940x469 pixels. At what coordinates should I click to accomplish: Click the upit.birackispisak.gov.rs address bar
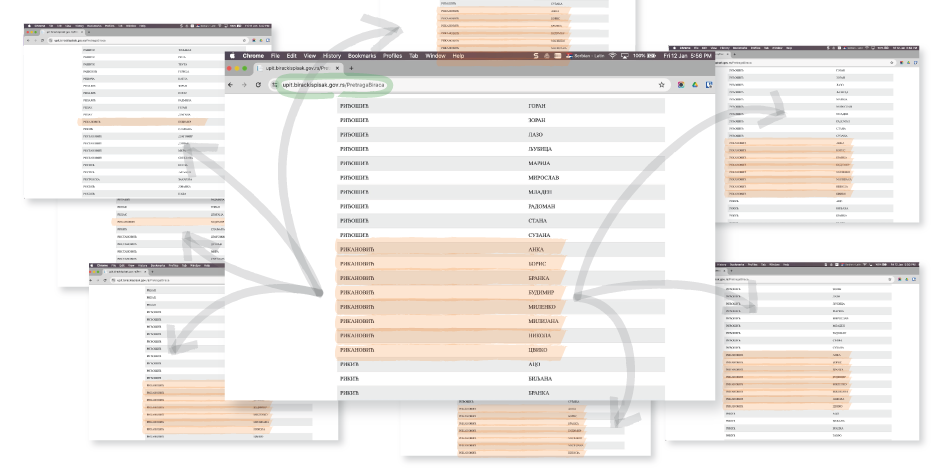[x=469, y=85]
